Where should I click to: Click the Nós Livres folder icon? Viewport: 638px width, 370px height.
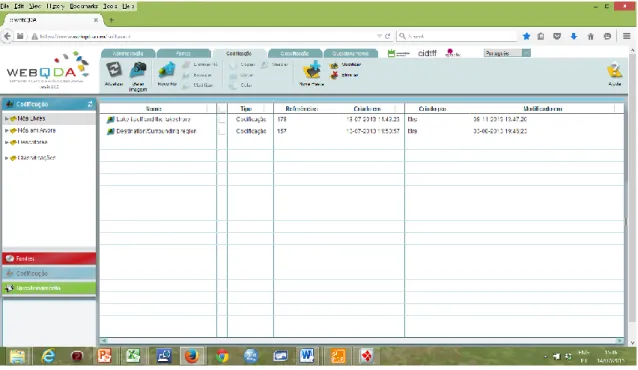(x=13, y=119)
